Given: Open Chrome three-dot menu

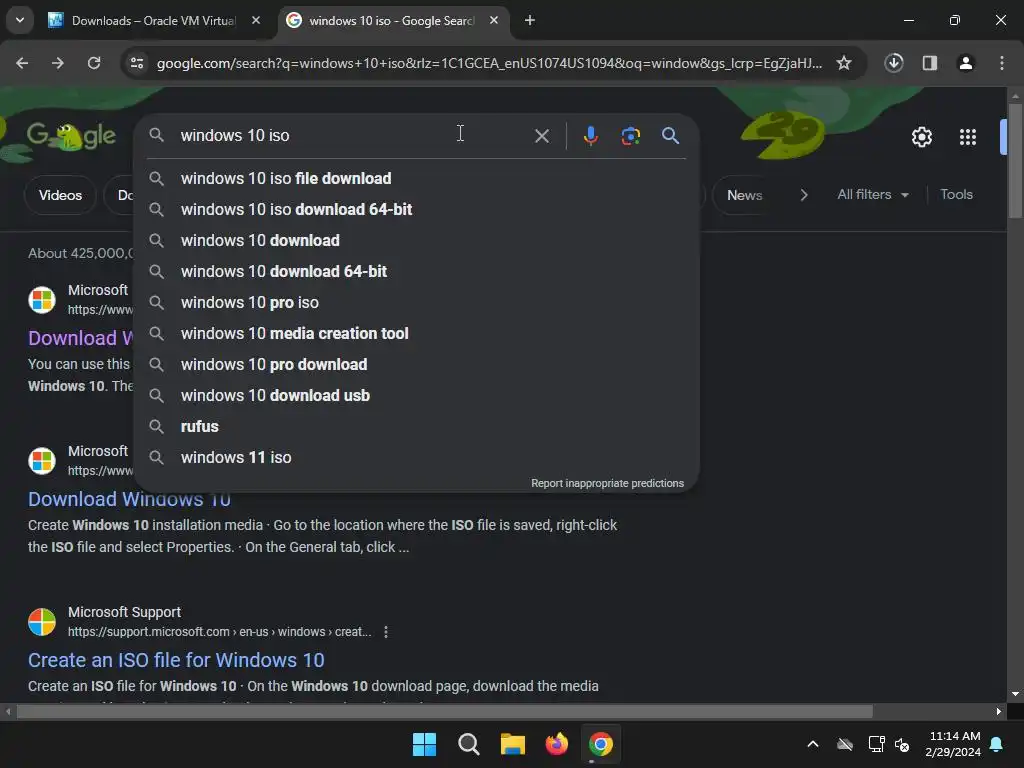Looking at the screenshot, I should click(1002, 63).
